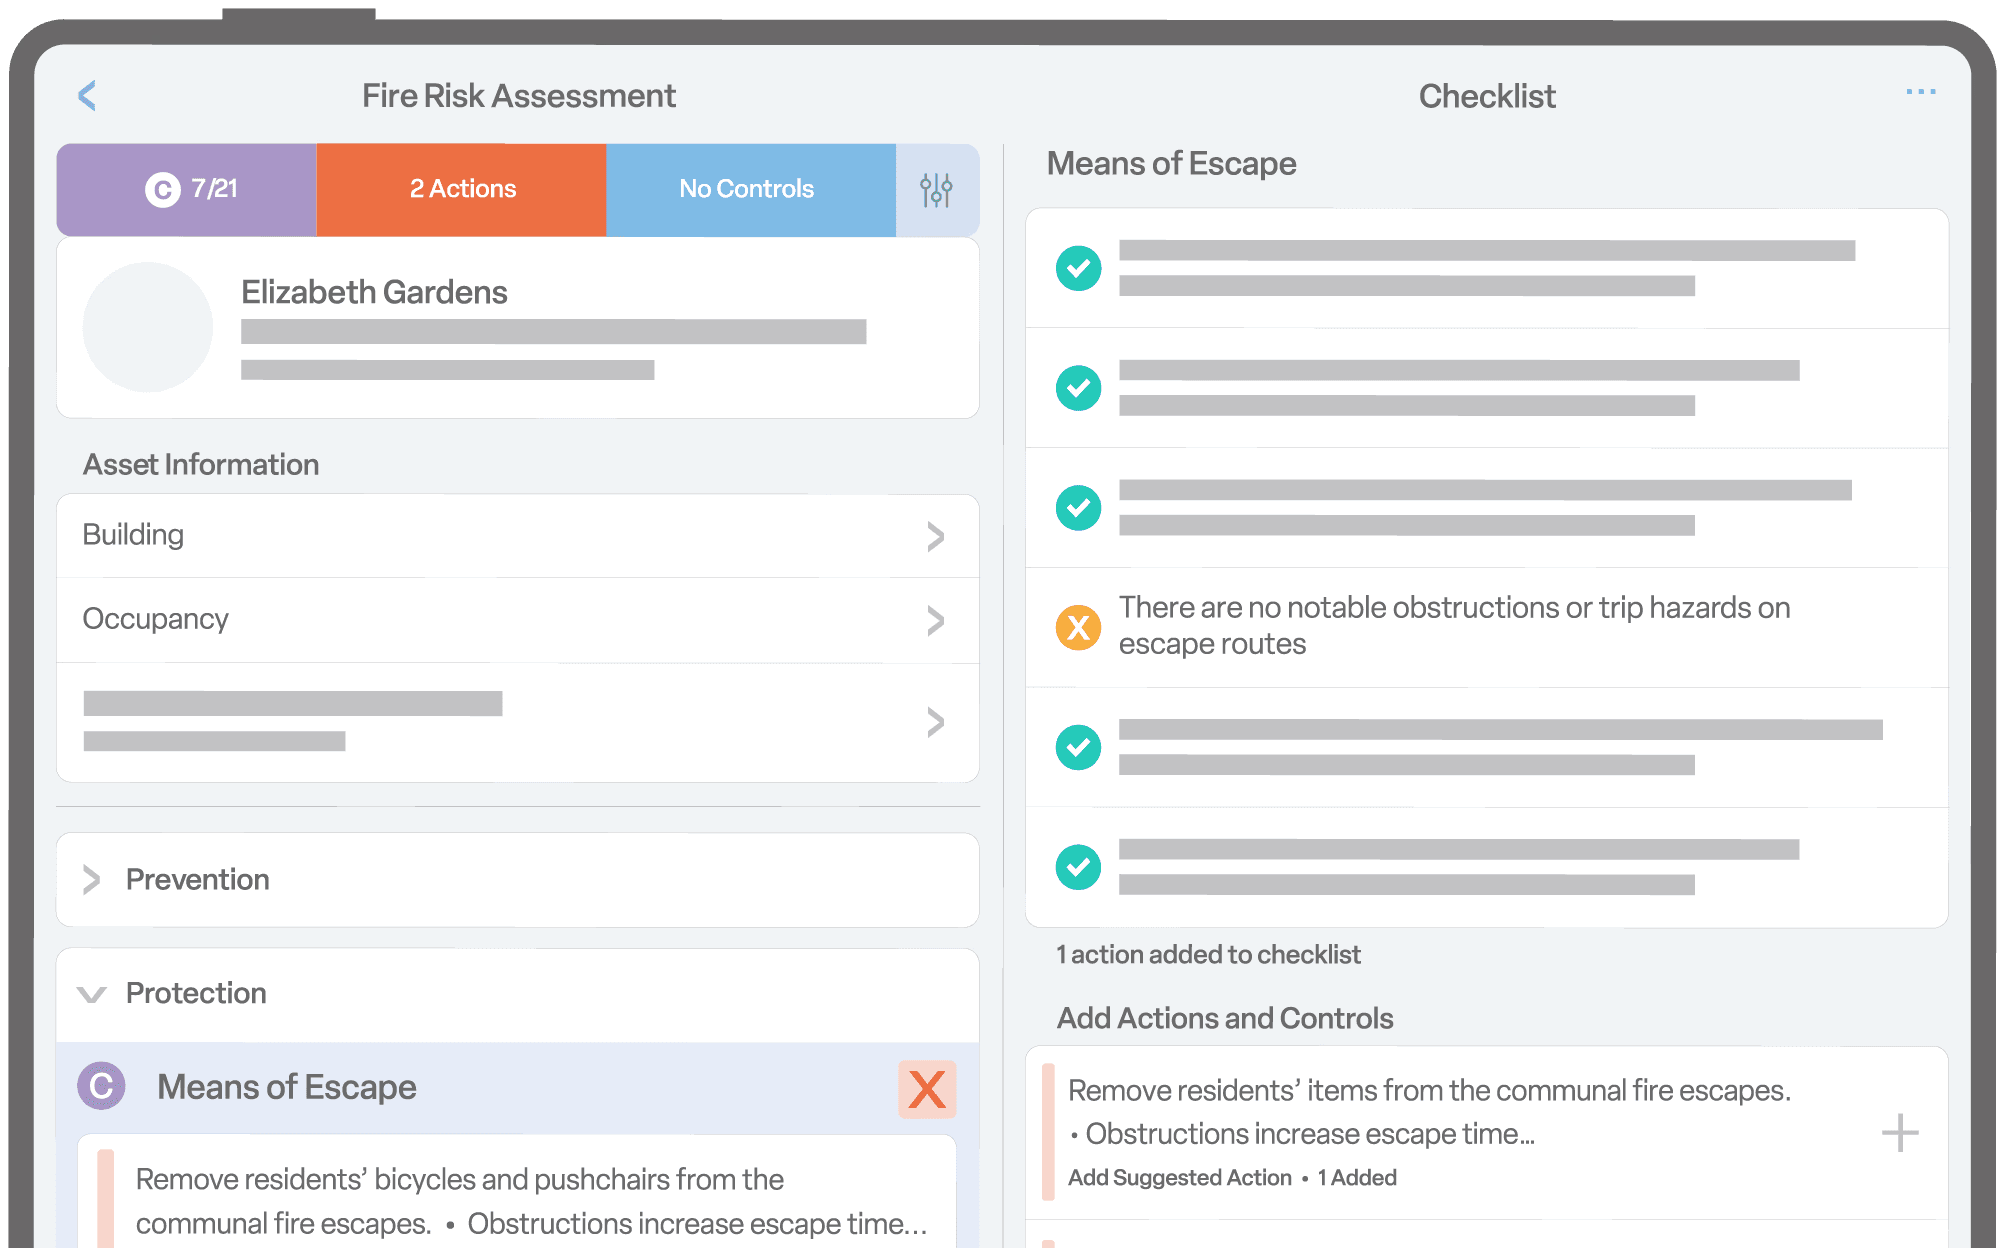Image resolution: width=2000 pixels, height=1248 pixels.
Task: Select the 2 Actions segment
Action: coord(461,189)
